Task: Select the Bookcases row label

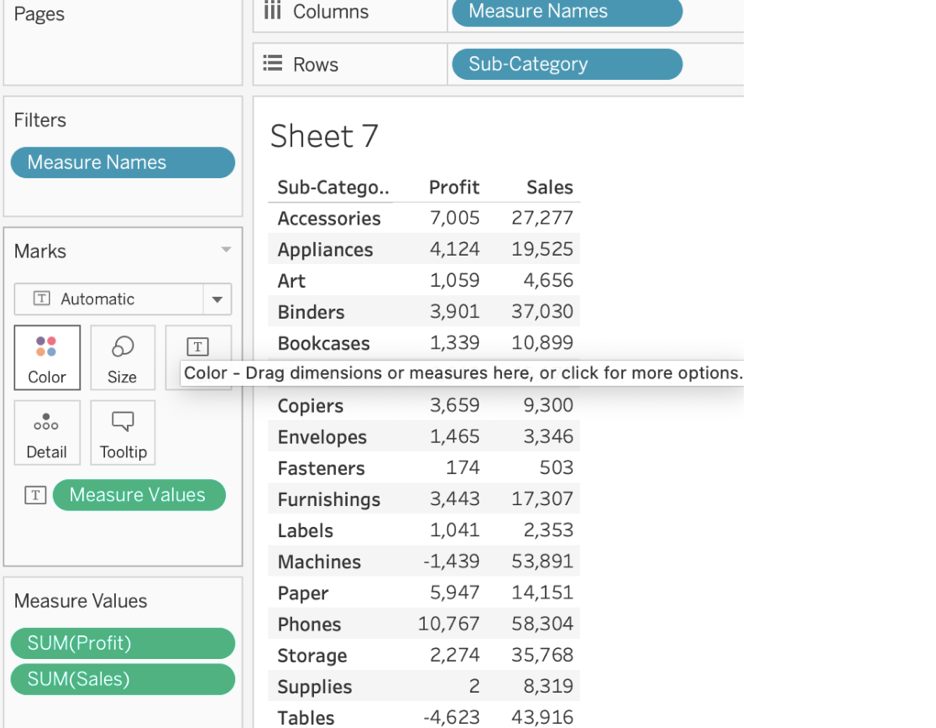Action: 324,343
